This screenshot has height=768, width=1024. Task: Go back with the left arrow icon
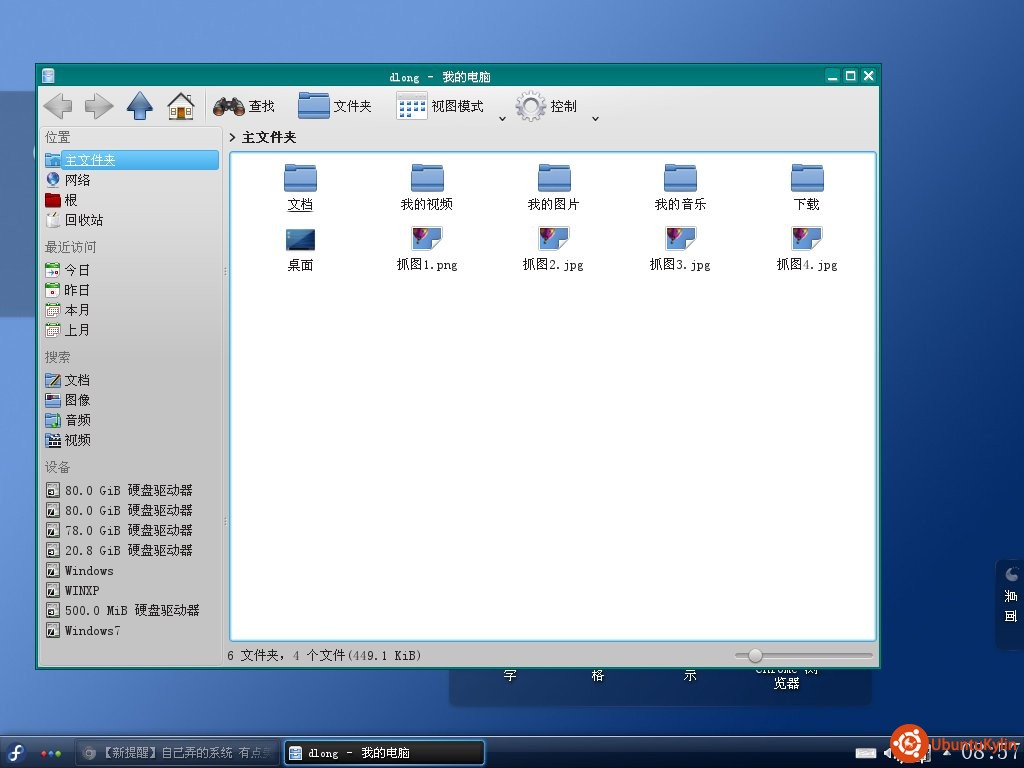point(57,106)
